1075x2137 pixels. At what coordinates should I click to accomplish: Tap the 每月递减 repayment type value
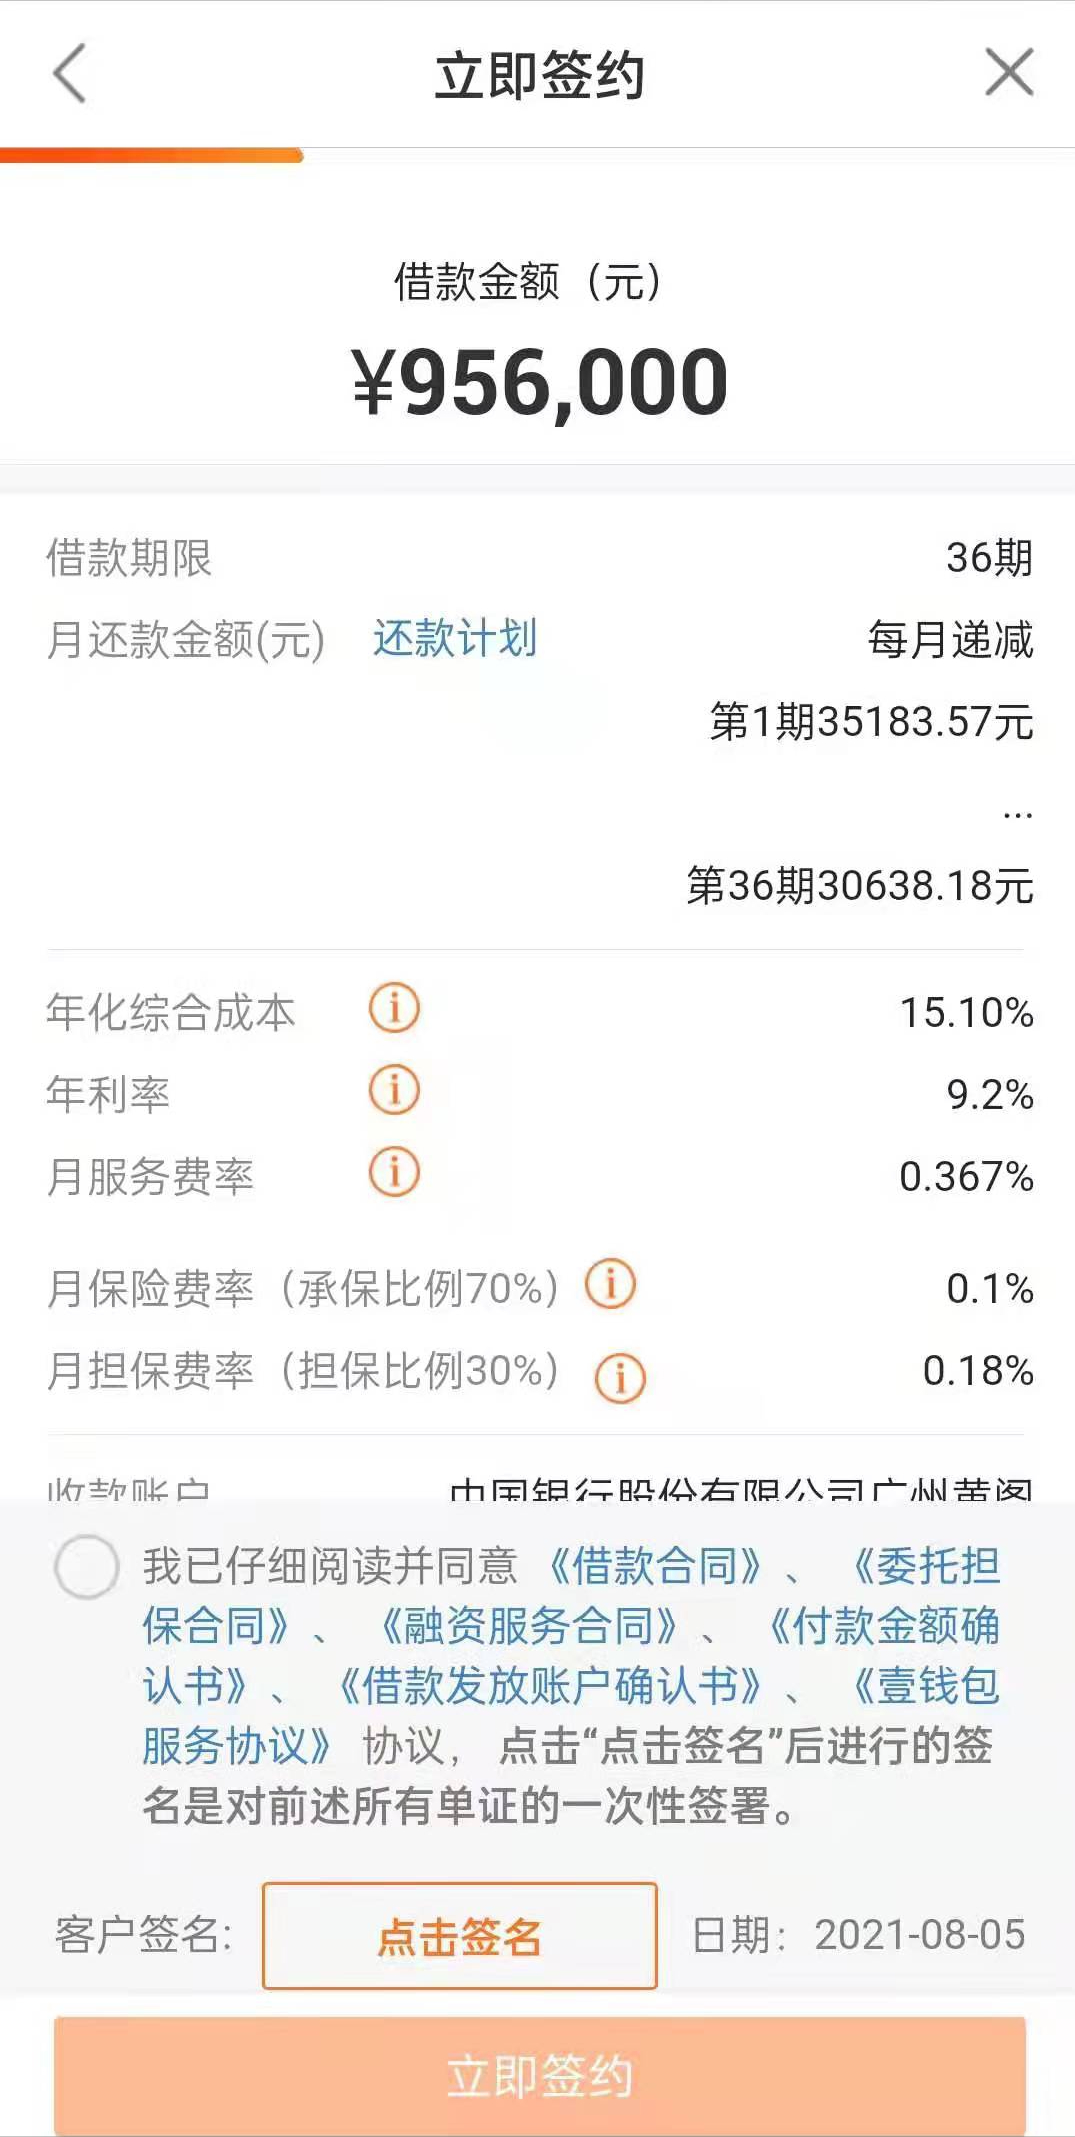(x=950, y=640)
